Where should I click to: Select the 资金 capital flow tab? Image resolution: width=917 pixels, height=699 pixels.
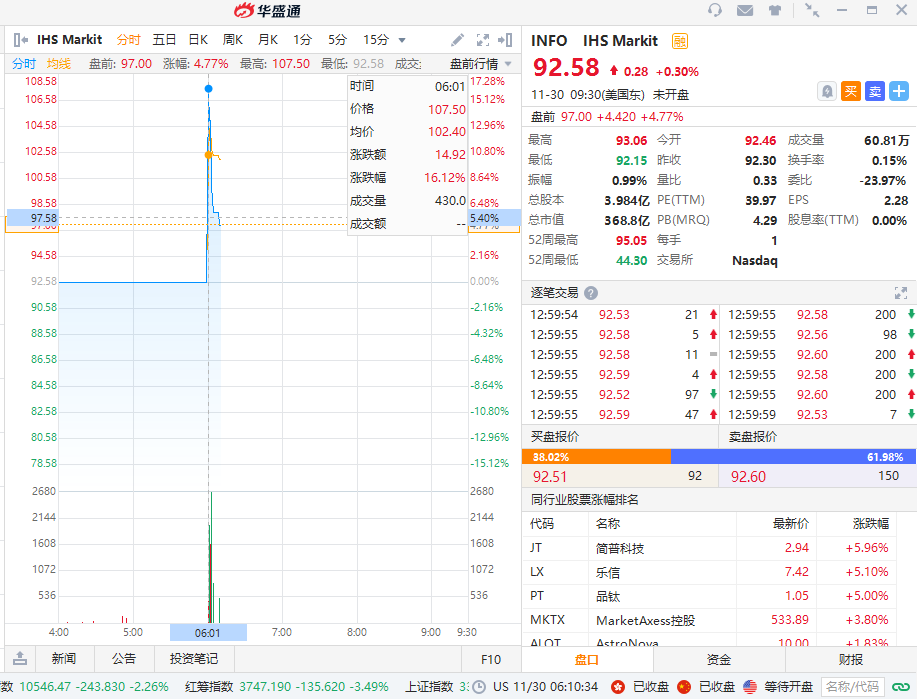719,660
